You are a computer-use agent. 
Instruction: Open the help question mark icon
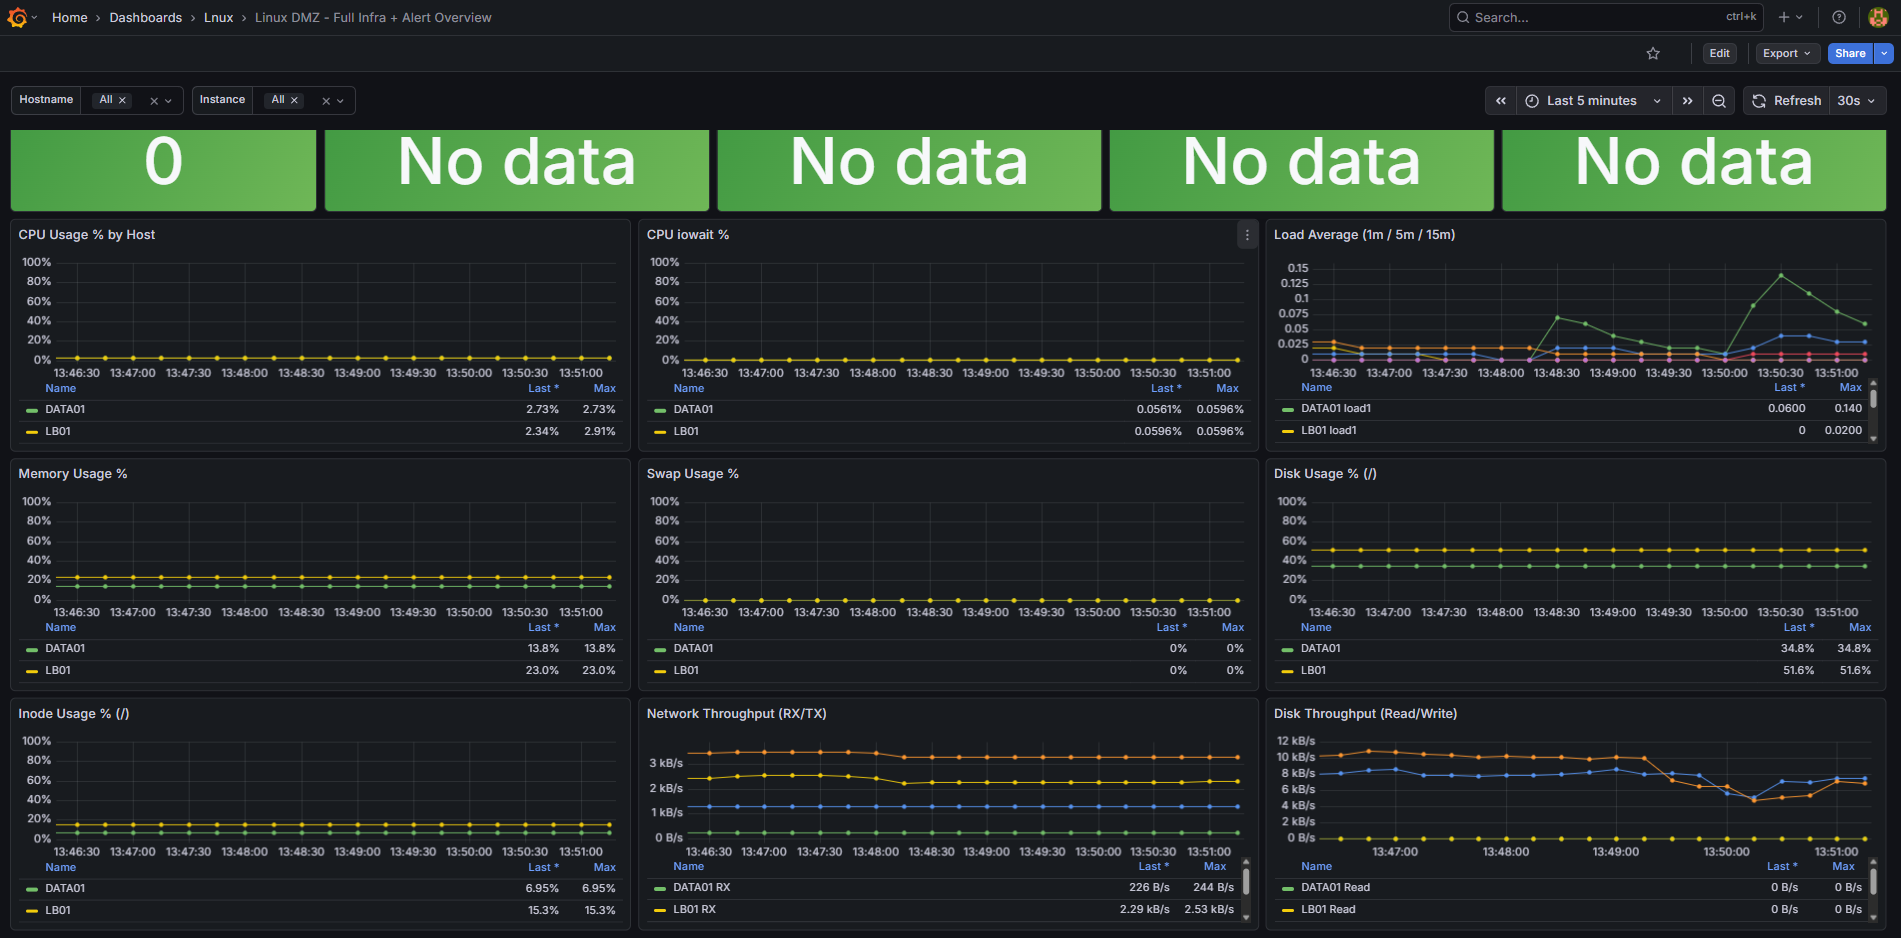pyautogui.click(x=1838, y=17)
